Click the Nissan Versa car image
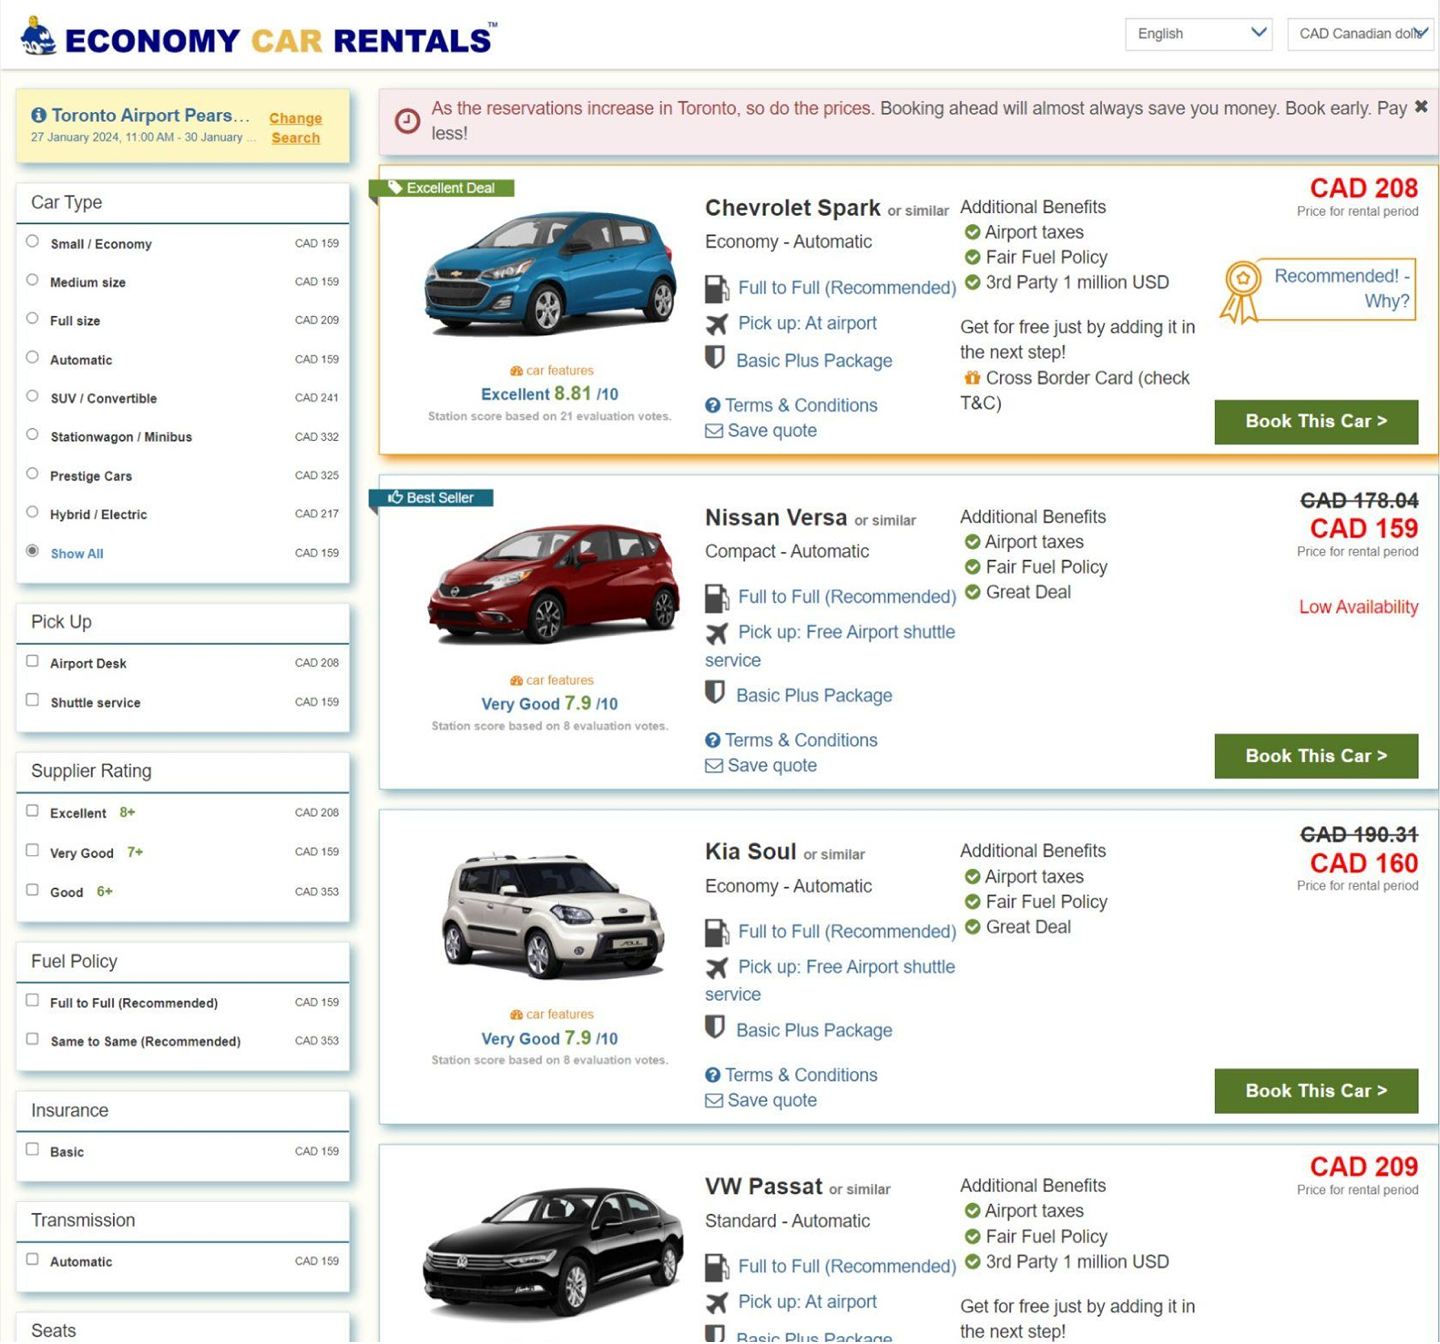Screen dimensions: 1440x1344 tap(553, 583)
